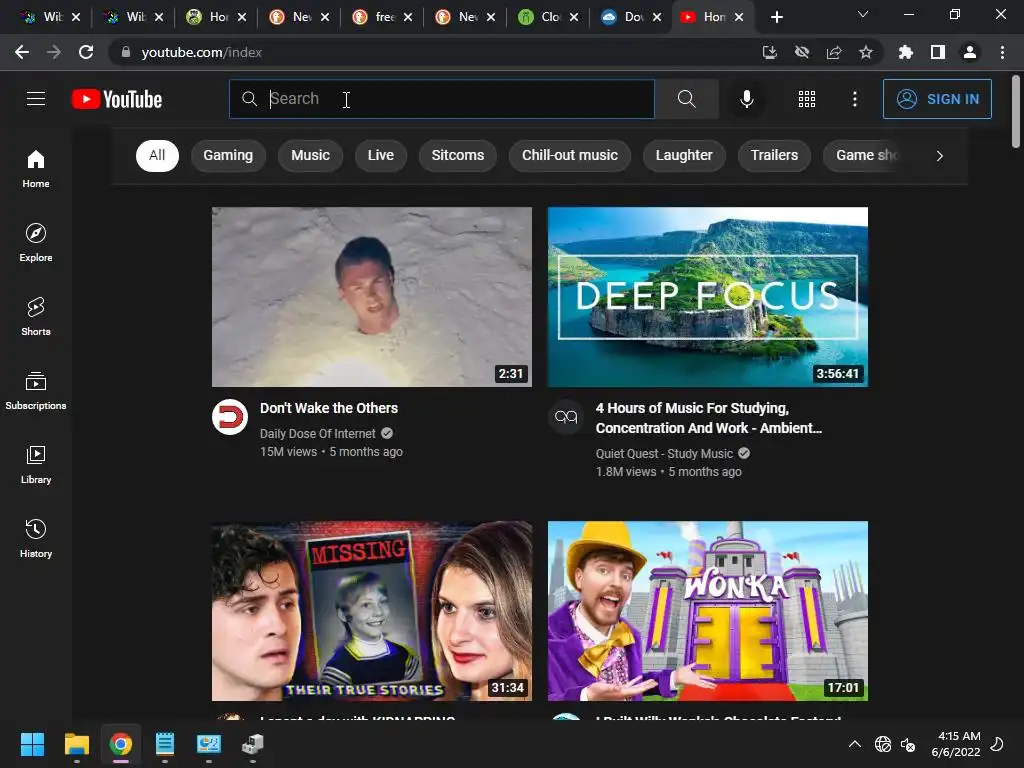Start voice search with the microphone
Image resolution: width=1024 pixels, height=768 pixels.
[x=746, y=99]
